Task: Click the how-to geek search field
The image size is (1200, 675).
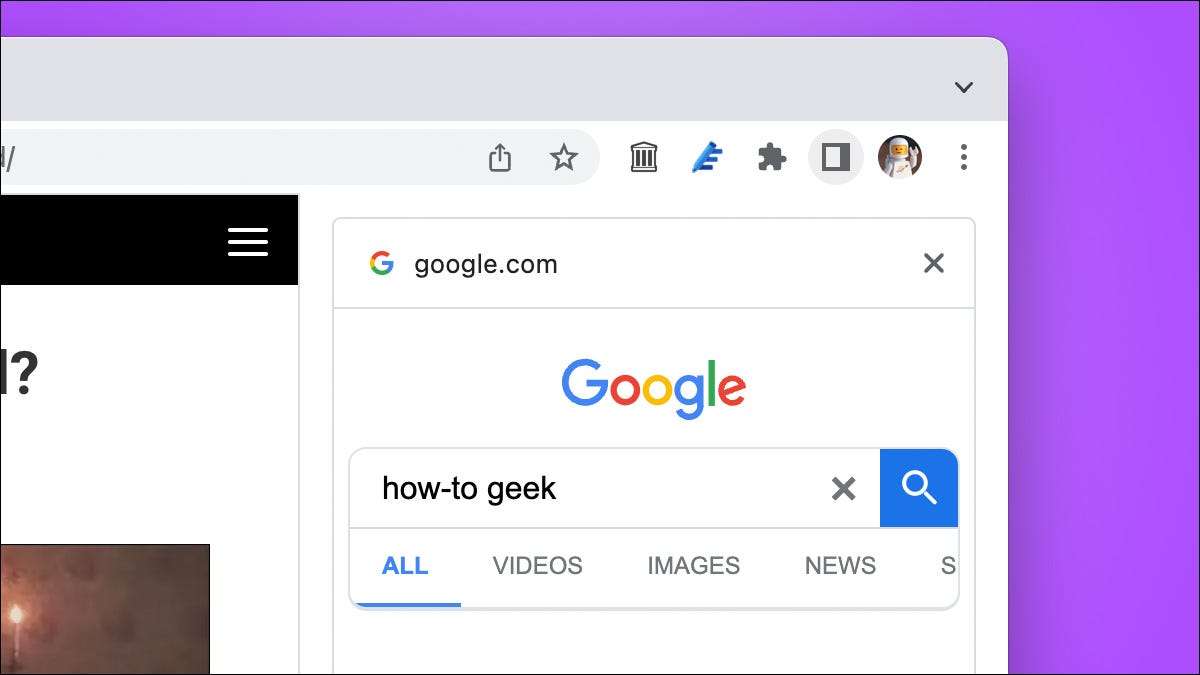Action: coord(590,488)
